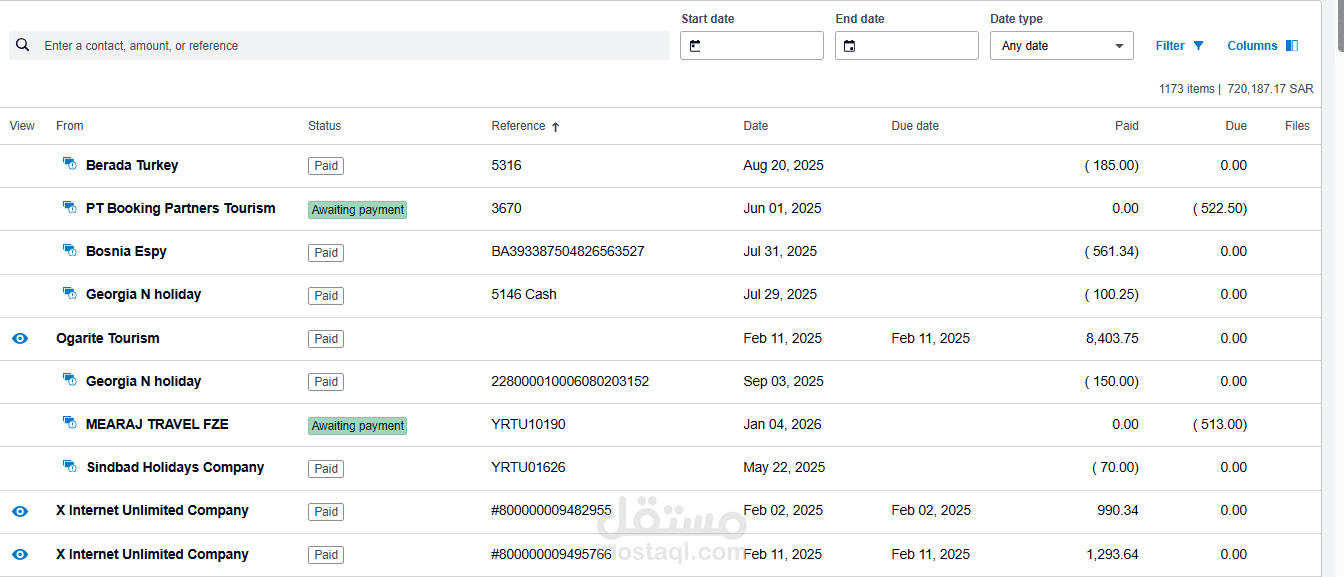Image resolution: width=1344 pixels, height=577 pixels.
Task: Open the Sindbad Holidays Company transaction
Action: pyautogui.click(x=175, y=467)
